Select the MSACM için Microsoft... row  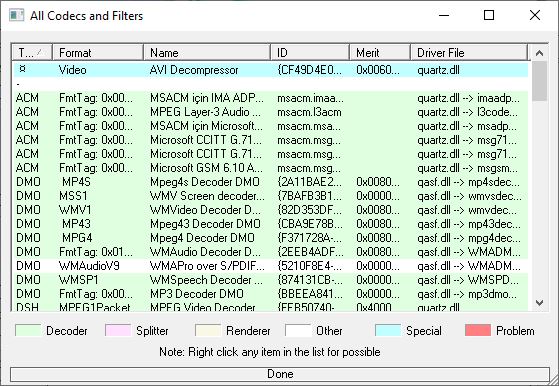coord(271,126)
